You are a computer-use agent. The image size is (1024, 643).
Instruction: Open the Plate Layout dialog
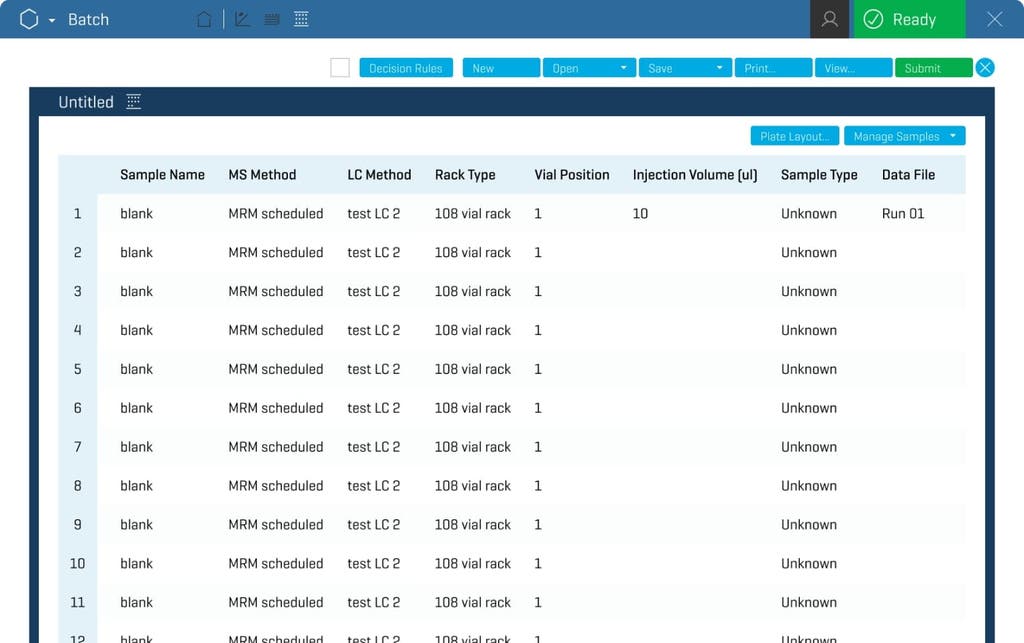794,135
